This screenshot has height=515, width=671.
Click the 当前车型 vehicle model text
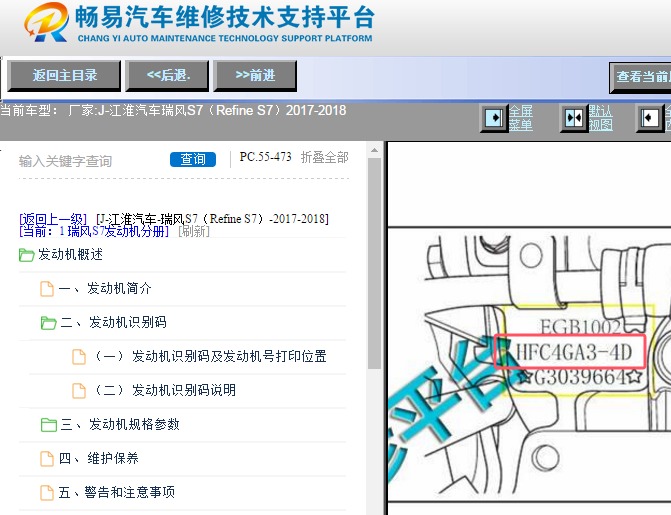(173, 110)
